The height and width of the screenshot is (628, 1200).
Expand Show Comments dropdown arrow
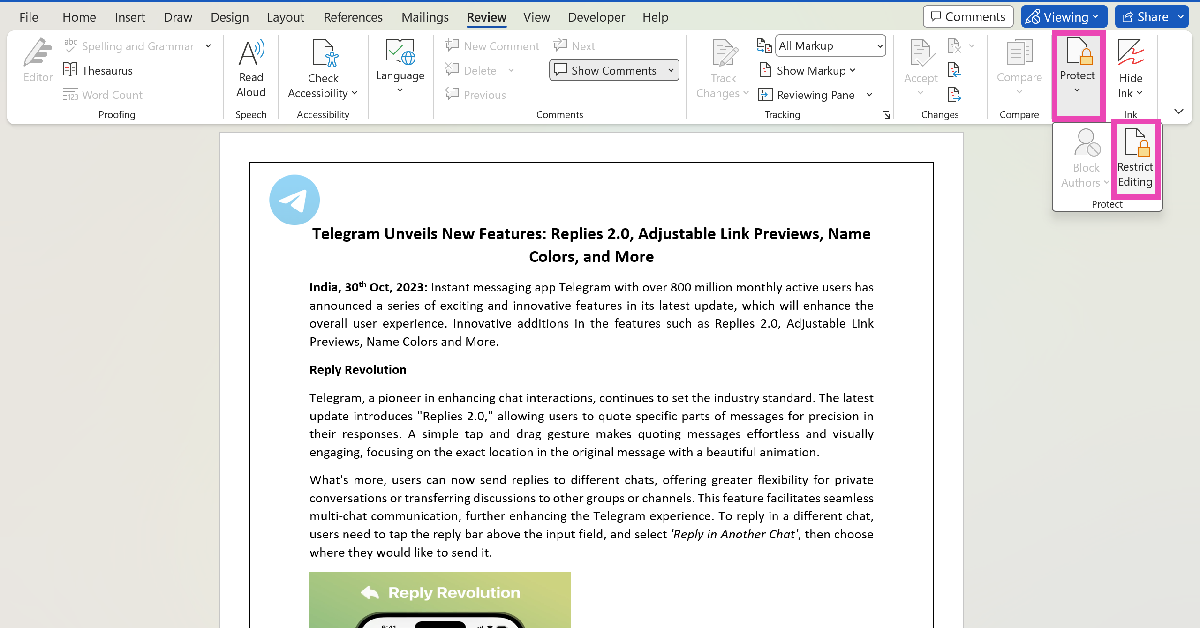point(670,71)
